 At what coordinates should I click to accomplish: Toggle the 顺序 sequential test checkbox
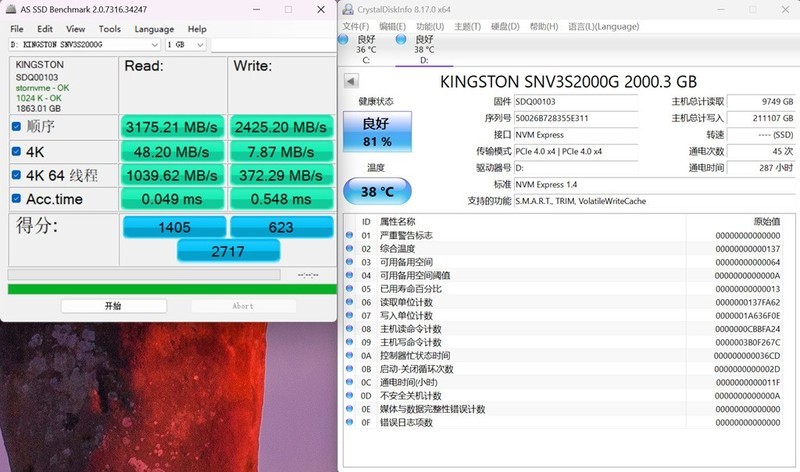[x=16, y=126]
